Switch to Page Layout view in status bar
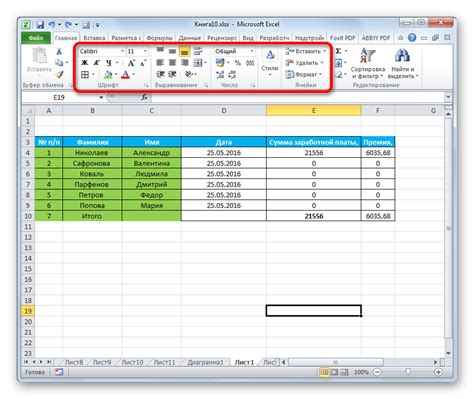Viewport: 474px width, 399px height. (334, 372)
